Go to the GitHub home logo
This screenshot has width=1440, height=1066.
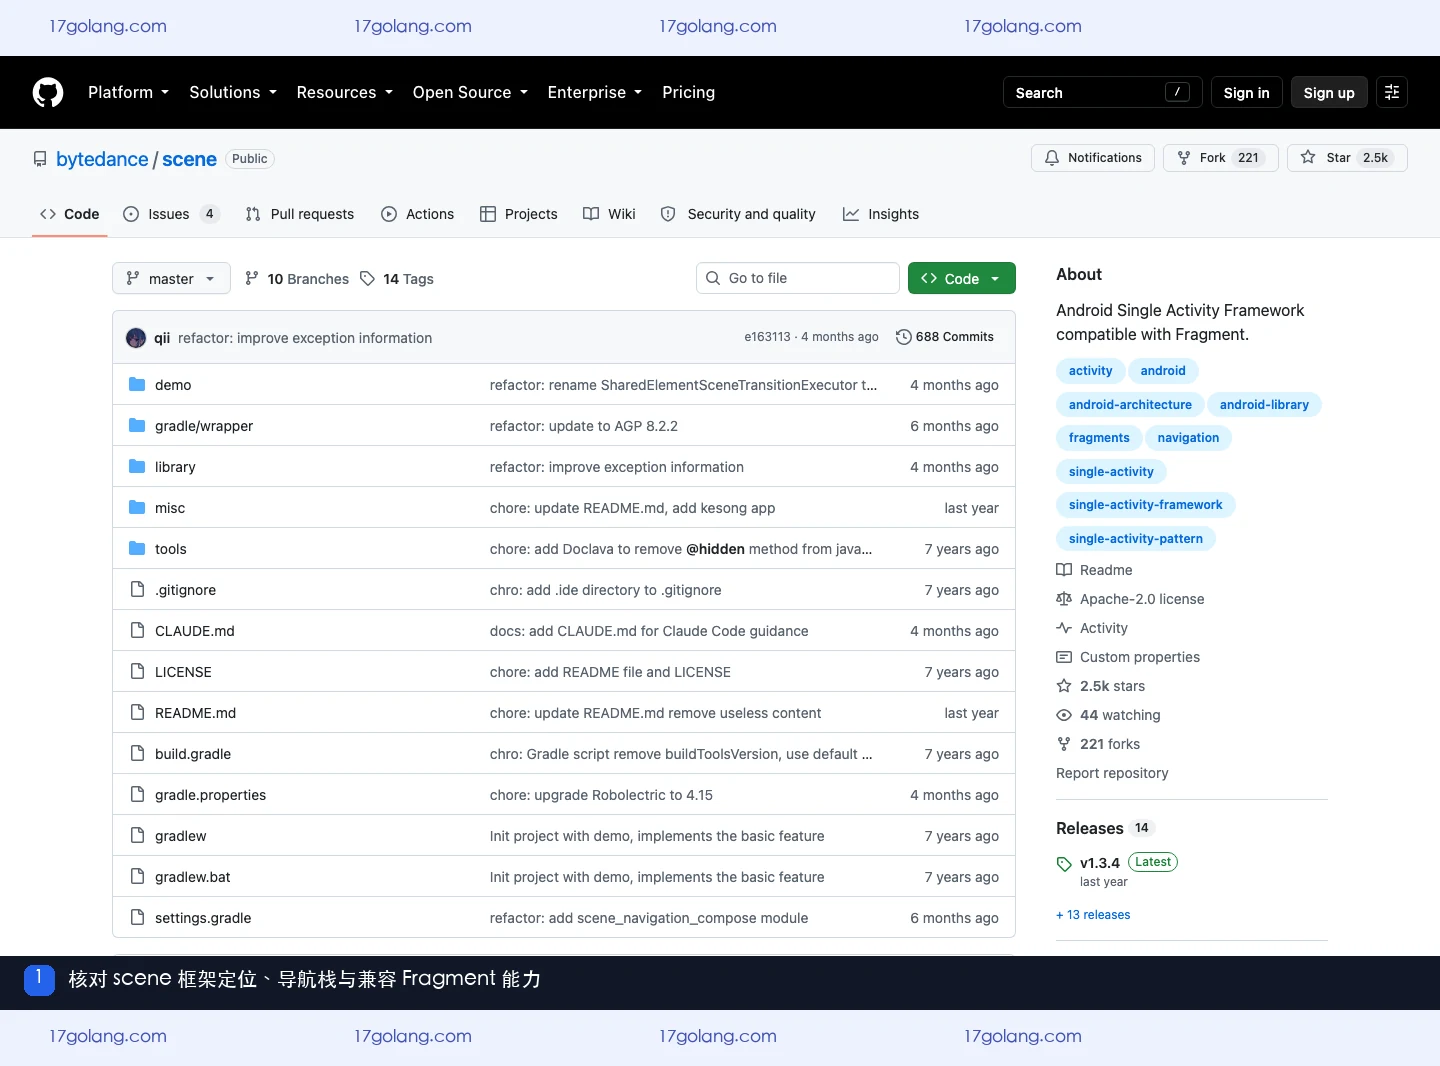48,92
